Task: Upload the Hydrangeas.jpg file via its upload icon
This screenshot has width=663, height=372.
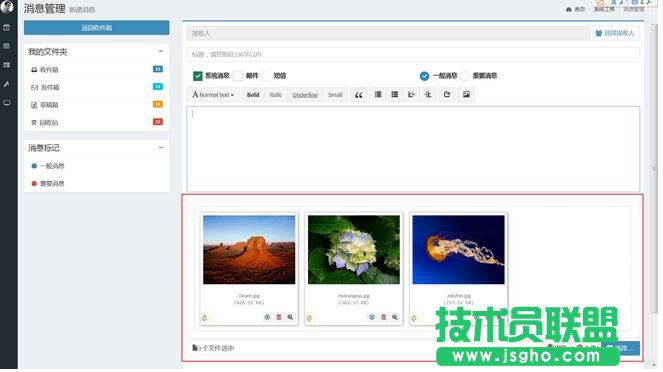Action: click(372, 317)
